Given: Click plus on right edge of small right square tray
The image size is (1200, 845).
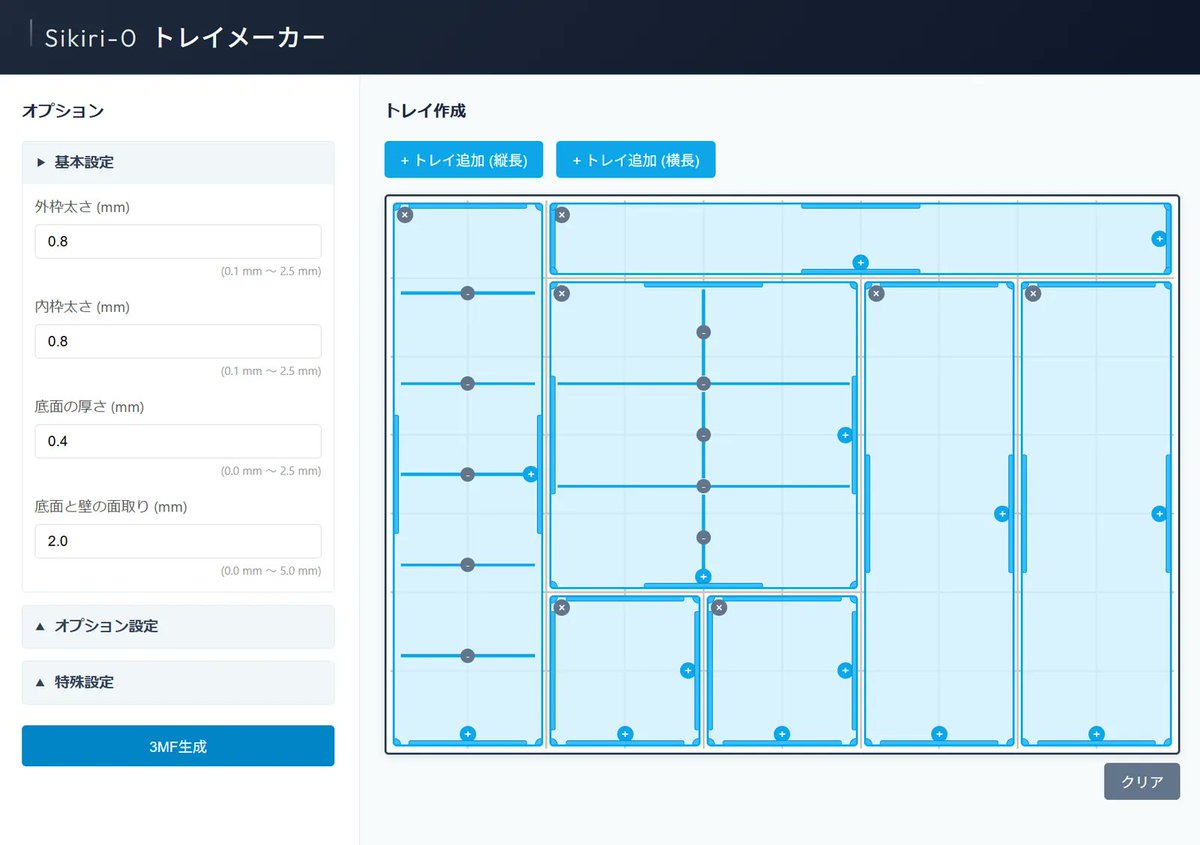Looking at the screenshot, I should (x=845, y=671).
